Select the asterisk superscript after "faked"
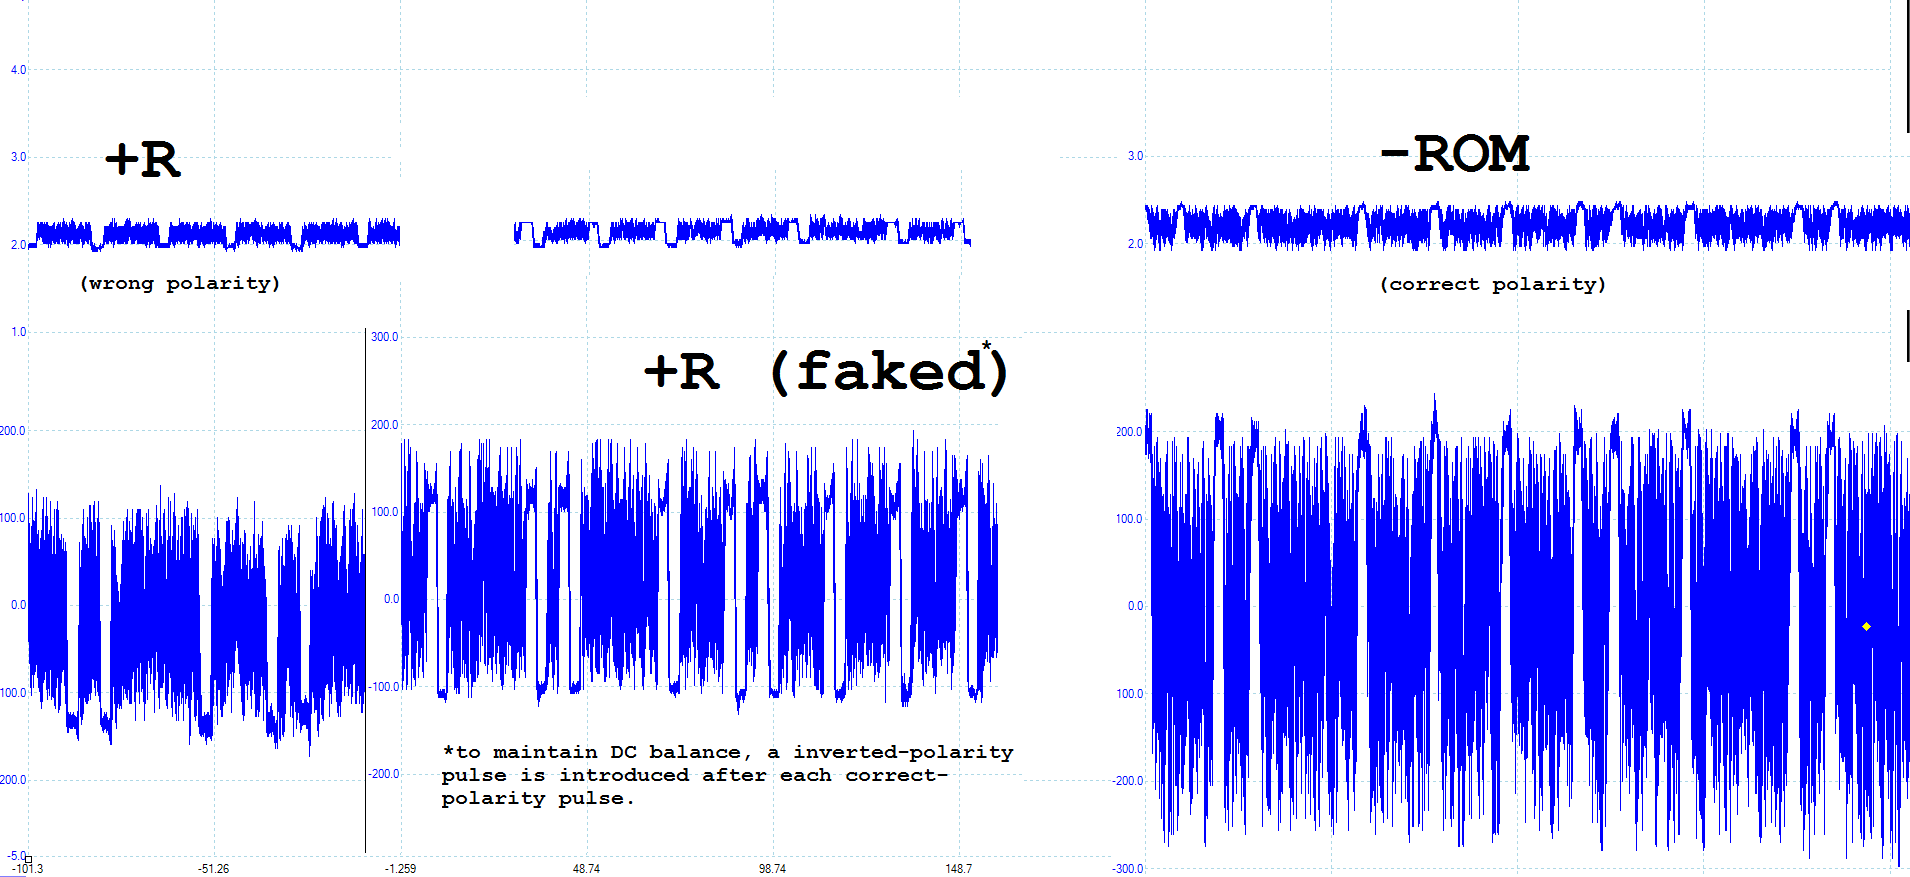Image resolution: width=1910 pixels, height=877 pixels. [986, 346]
